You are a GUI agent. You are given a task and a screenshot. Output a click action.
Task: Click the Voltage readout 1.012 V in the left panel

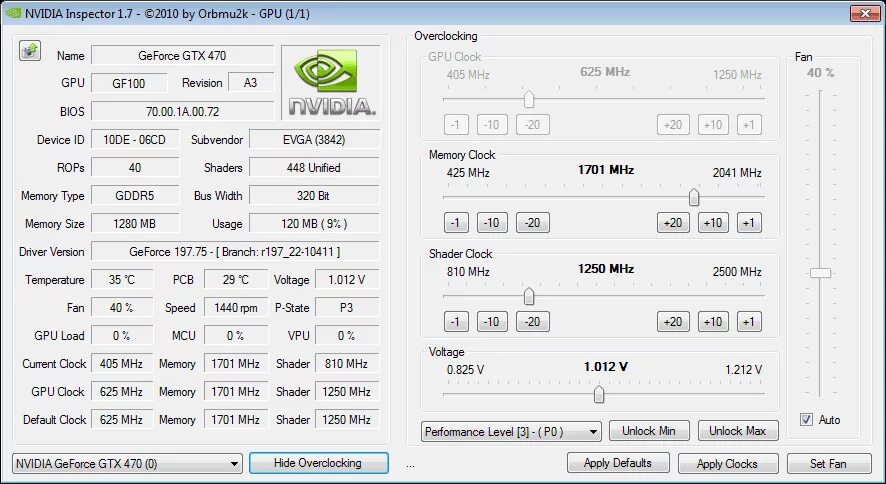[x=347, y=280]
